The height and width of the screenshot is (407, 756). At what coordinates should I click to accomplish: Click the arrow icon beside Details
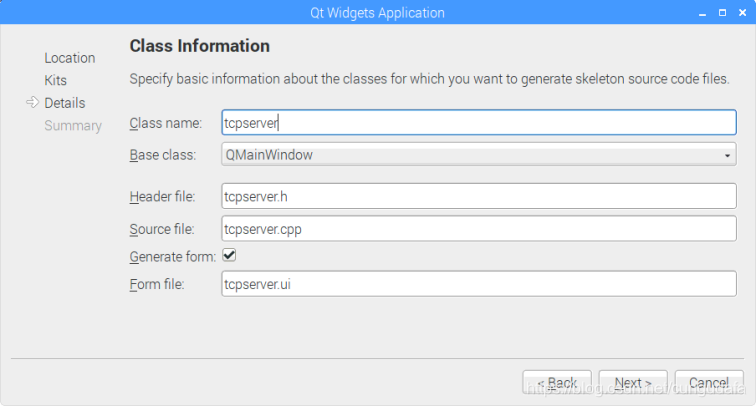pyautogui.click(x=32, y=102)
